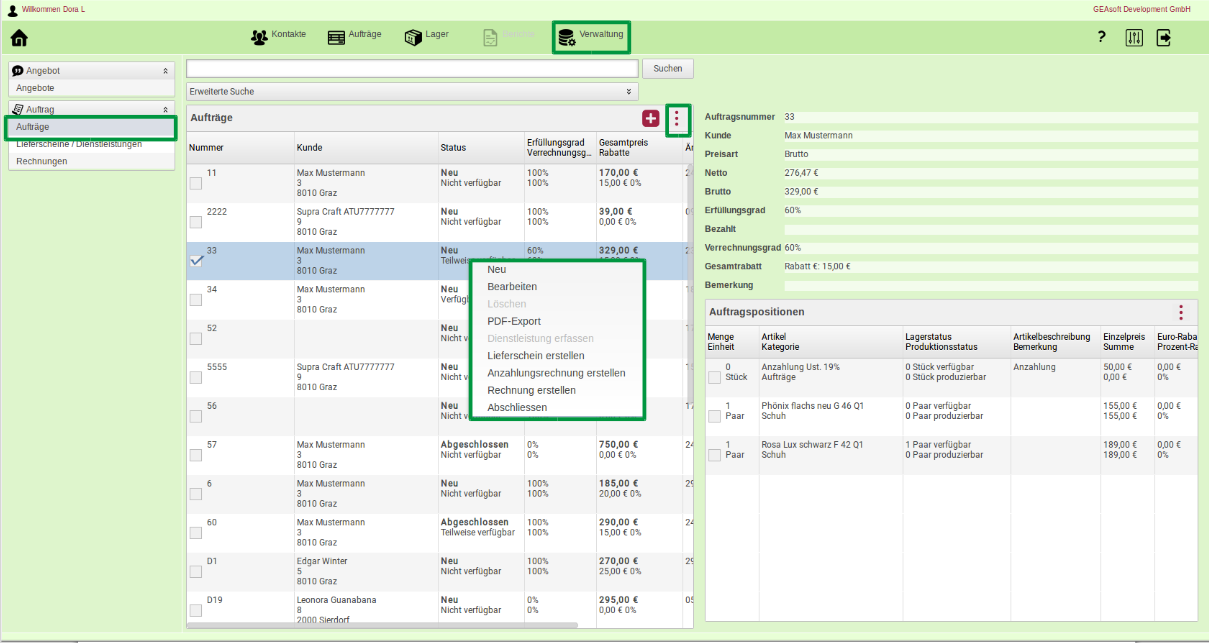
Task: Expand the Erweiterte Suche panel
Action: point(412,92)
